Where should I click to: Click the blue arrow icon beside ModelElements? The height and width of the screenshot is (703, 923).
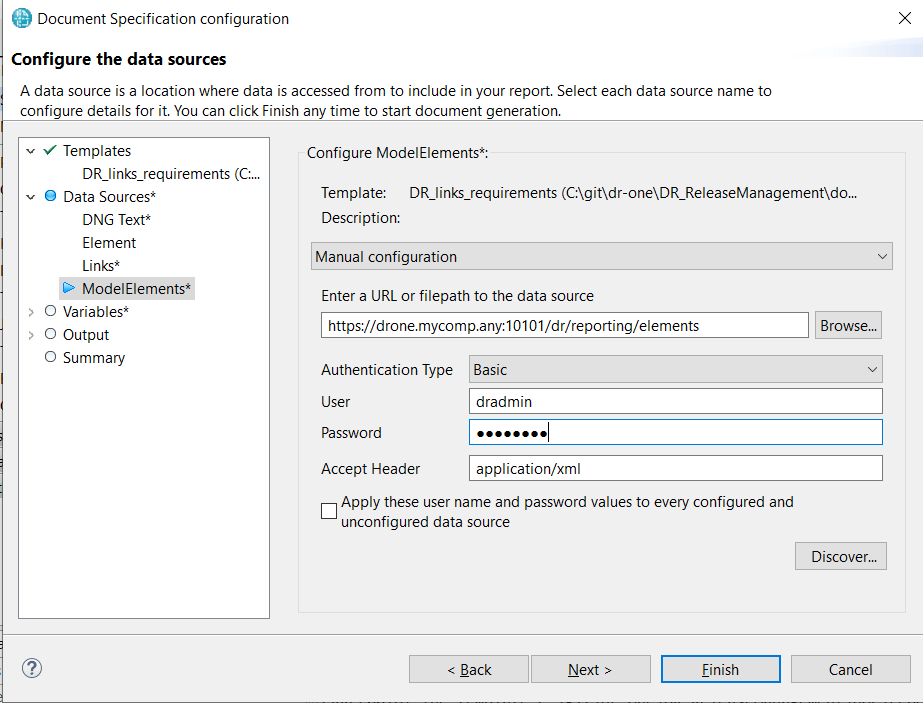(69, 289)
